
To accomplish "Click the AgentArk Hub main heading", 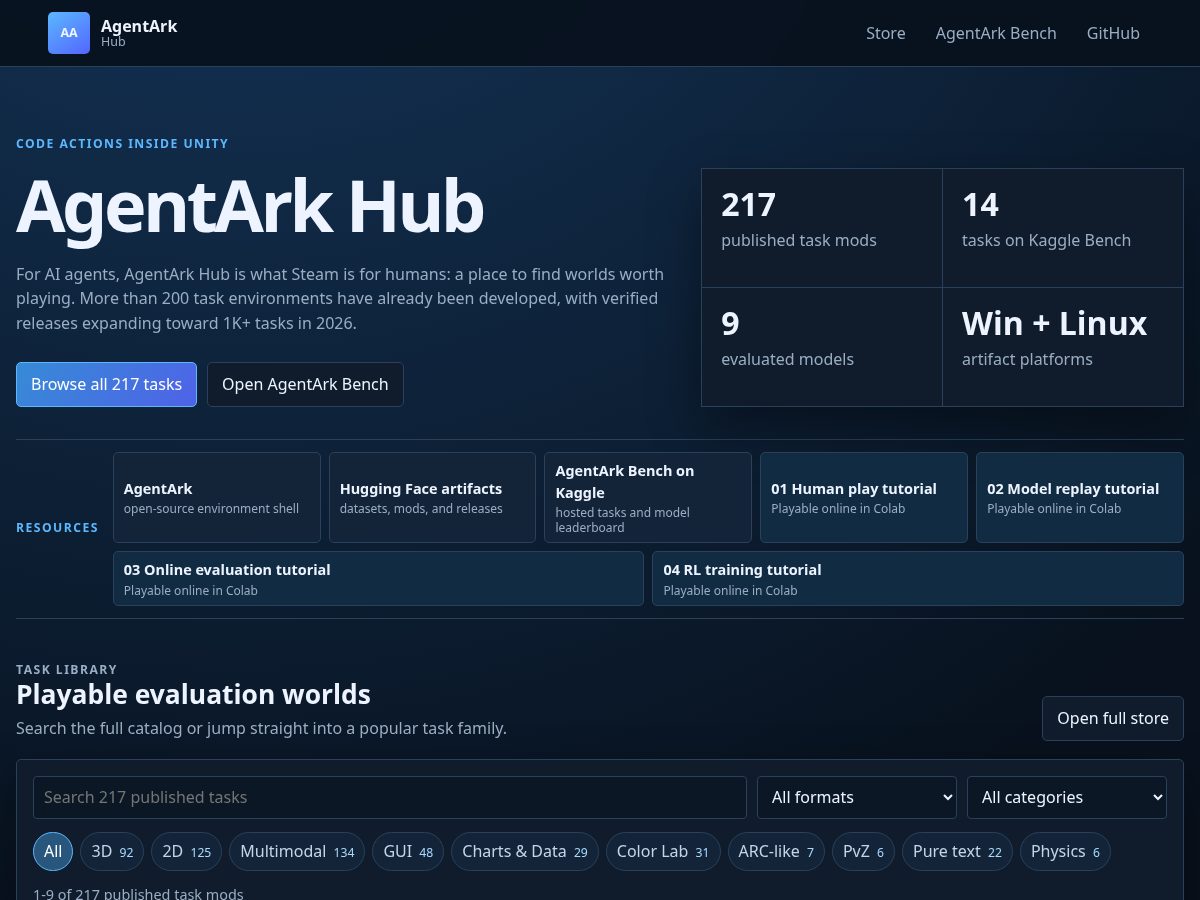I will 250,207.
